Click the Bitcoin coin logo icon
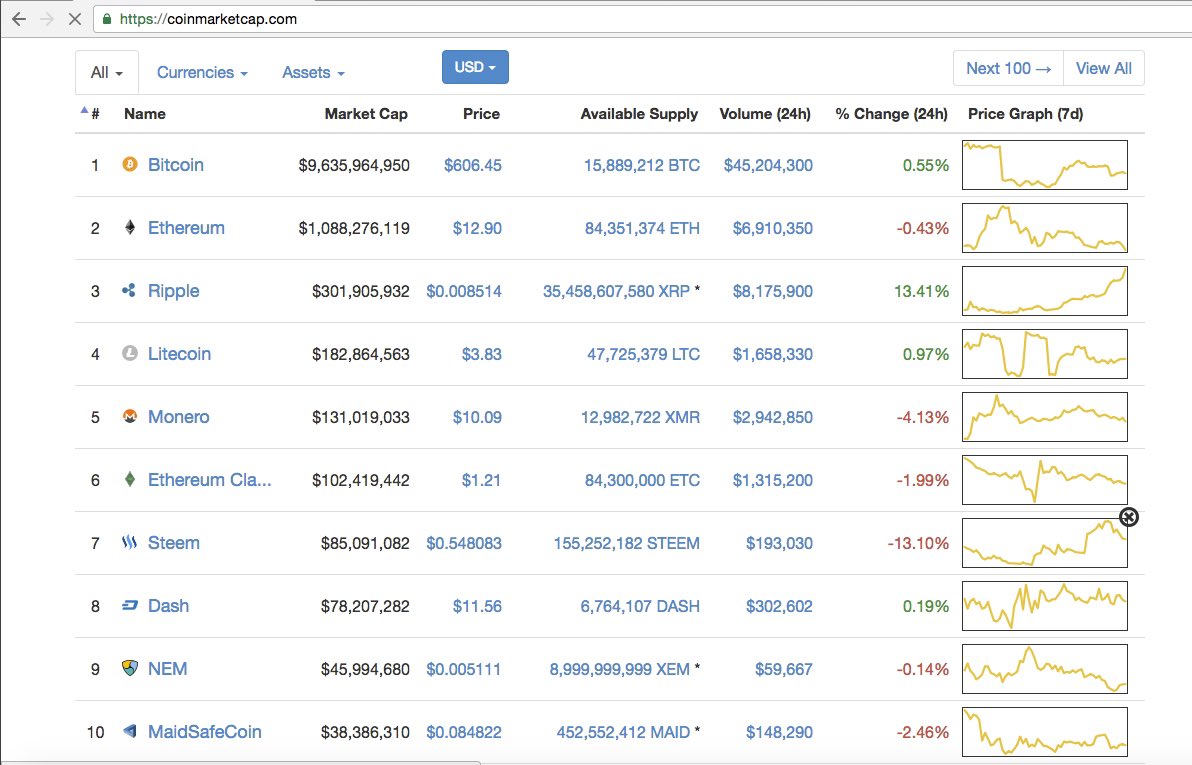The height and width of the screenshot is (765, 1192). pyautogui.click(x=130, y=164)
